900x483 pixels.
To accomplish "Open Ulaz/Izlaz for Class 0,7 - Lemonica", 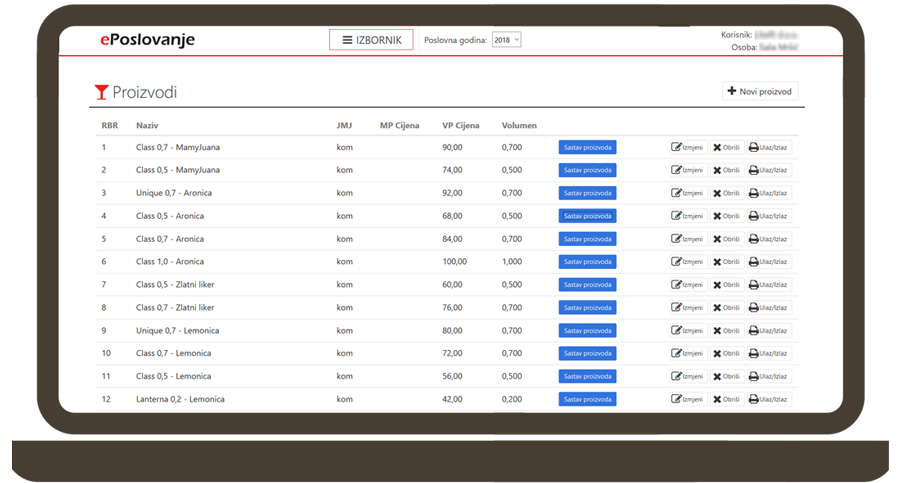I will [x=768, y=353].
